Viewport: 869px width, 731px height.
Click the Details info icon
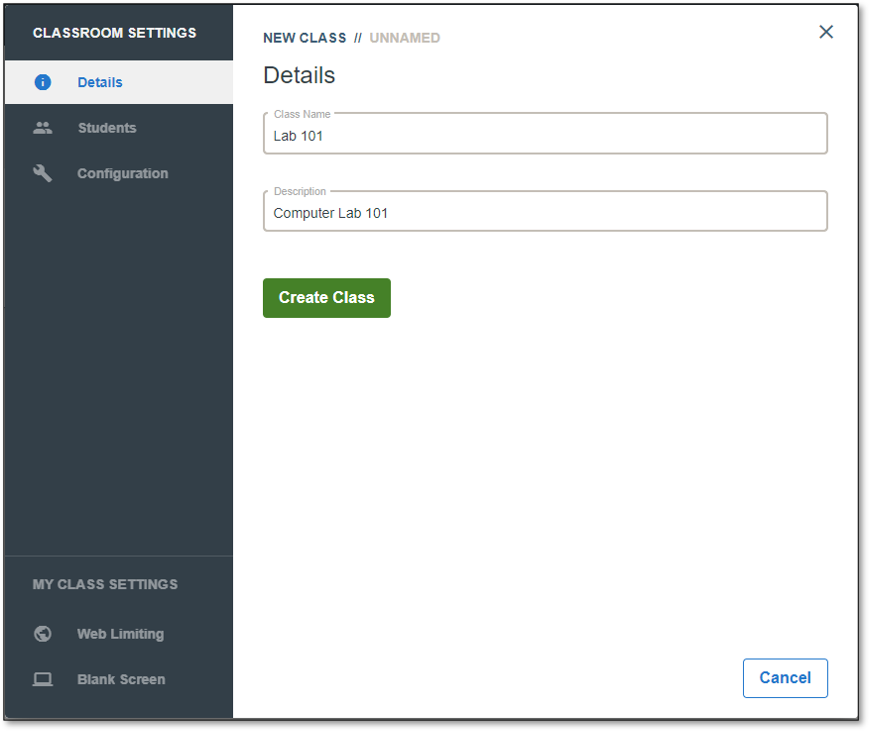tap(43, 82)
